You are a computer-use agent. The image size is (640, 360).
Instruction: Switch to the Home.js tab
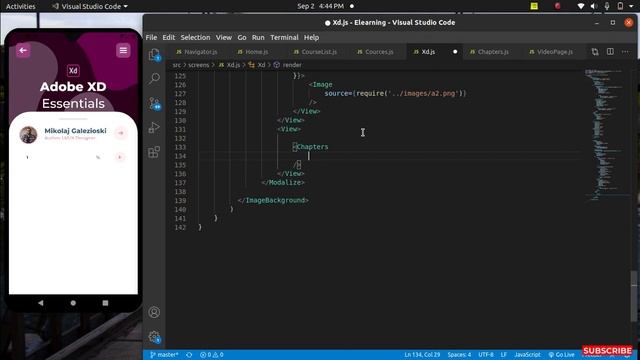tap(253, 52)
